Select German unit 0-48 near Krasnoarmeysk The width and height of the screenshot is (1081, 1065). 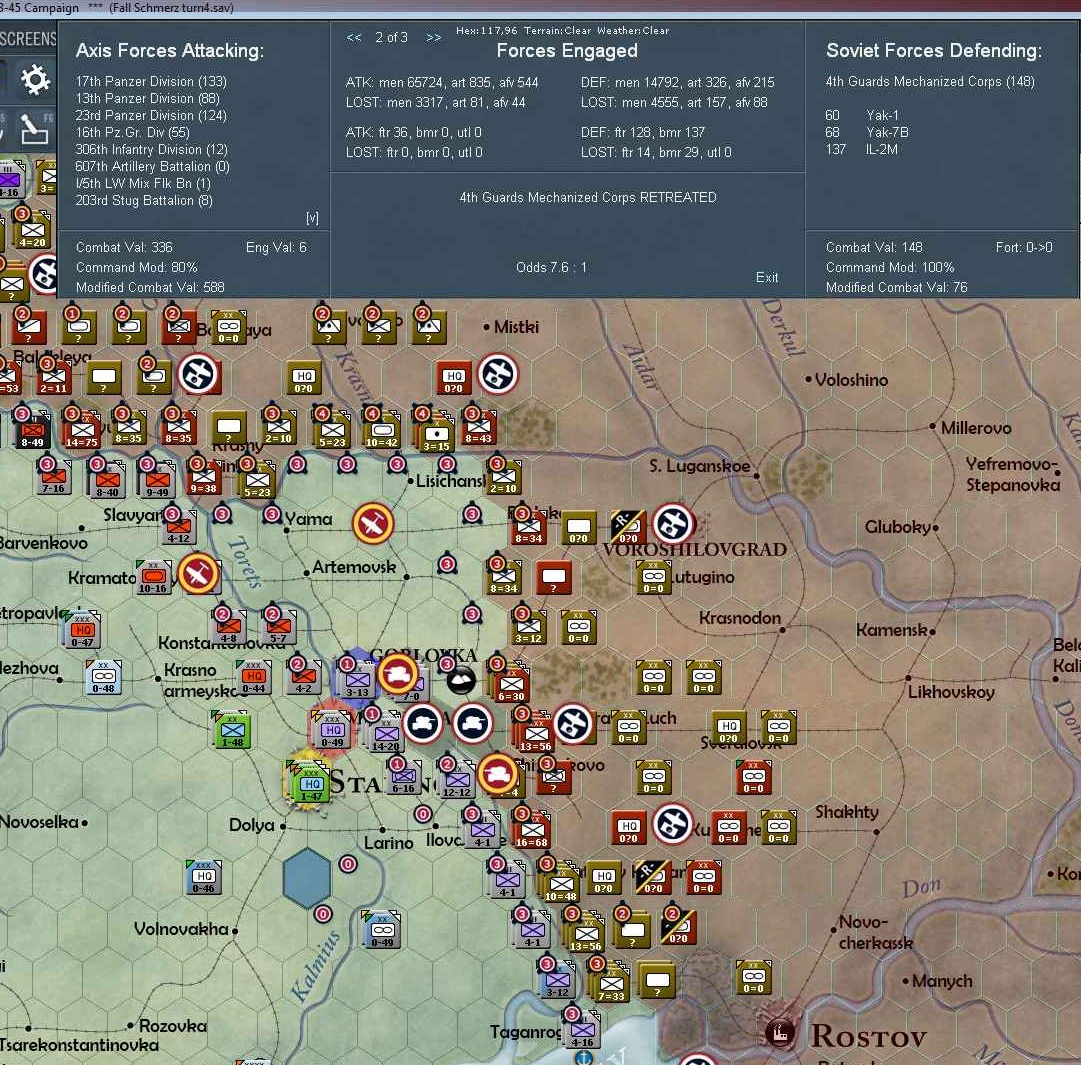tap(103, 677)
